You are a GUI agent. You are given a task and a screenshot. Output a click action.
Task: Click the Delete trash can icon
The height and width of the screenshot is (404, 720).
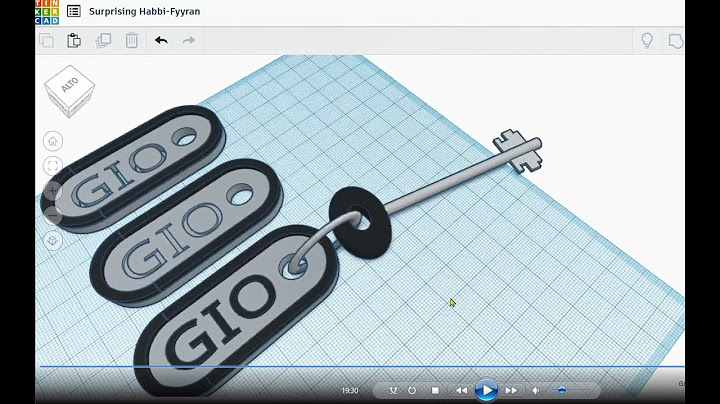[132, 40]
